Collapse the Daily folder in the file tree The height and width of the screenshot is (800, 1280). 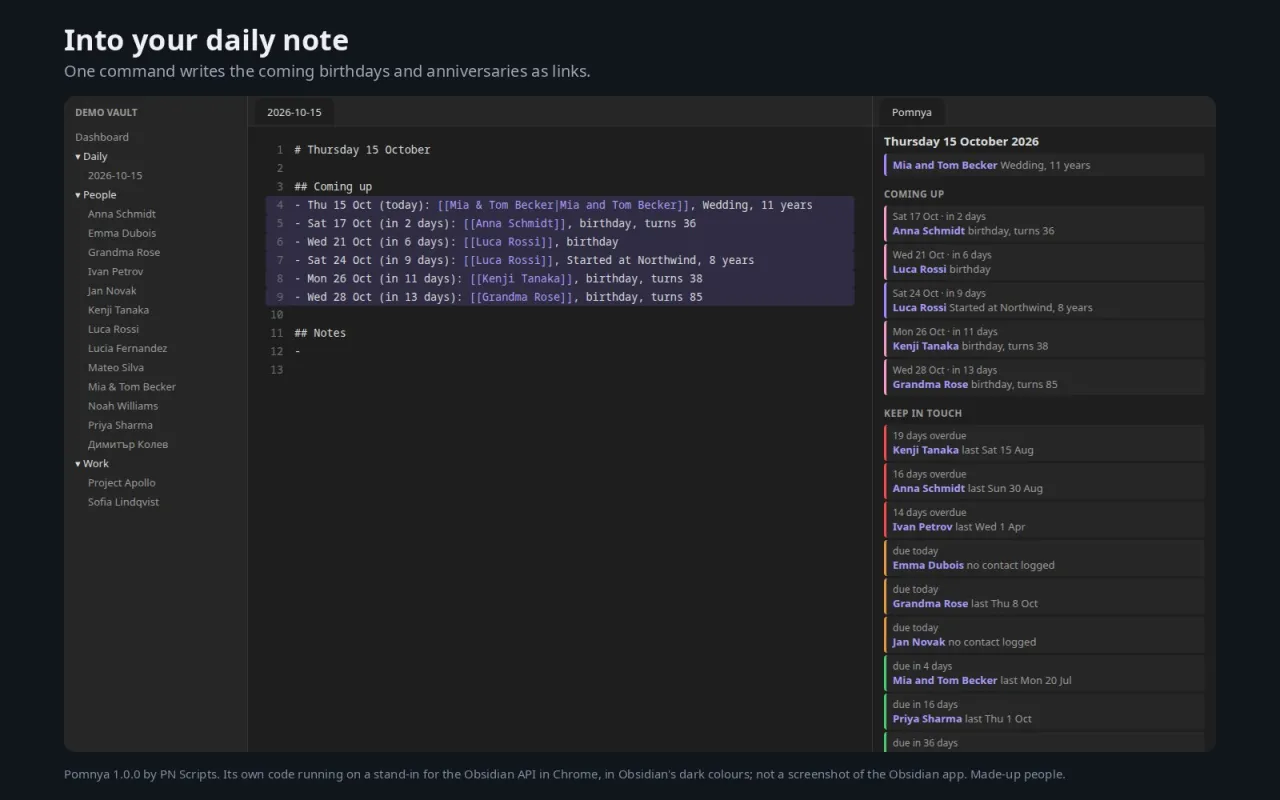point(91,156)
